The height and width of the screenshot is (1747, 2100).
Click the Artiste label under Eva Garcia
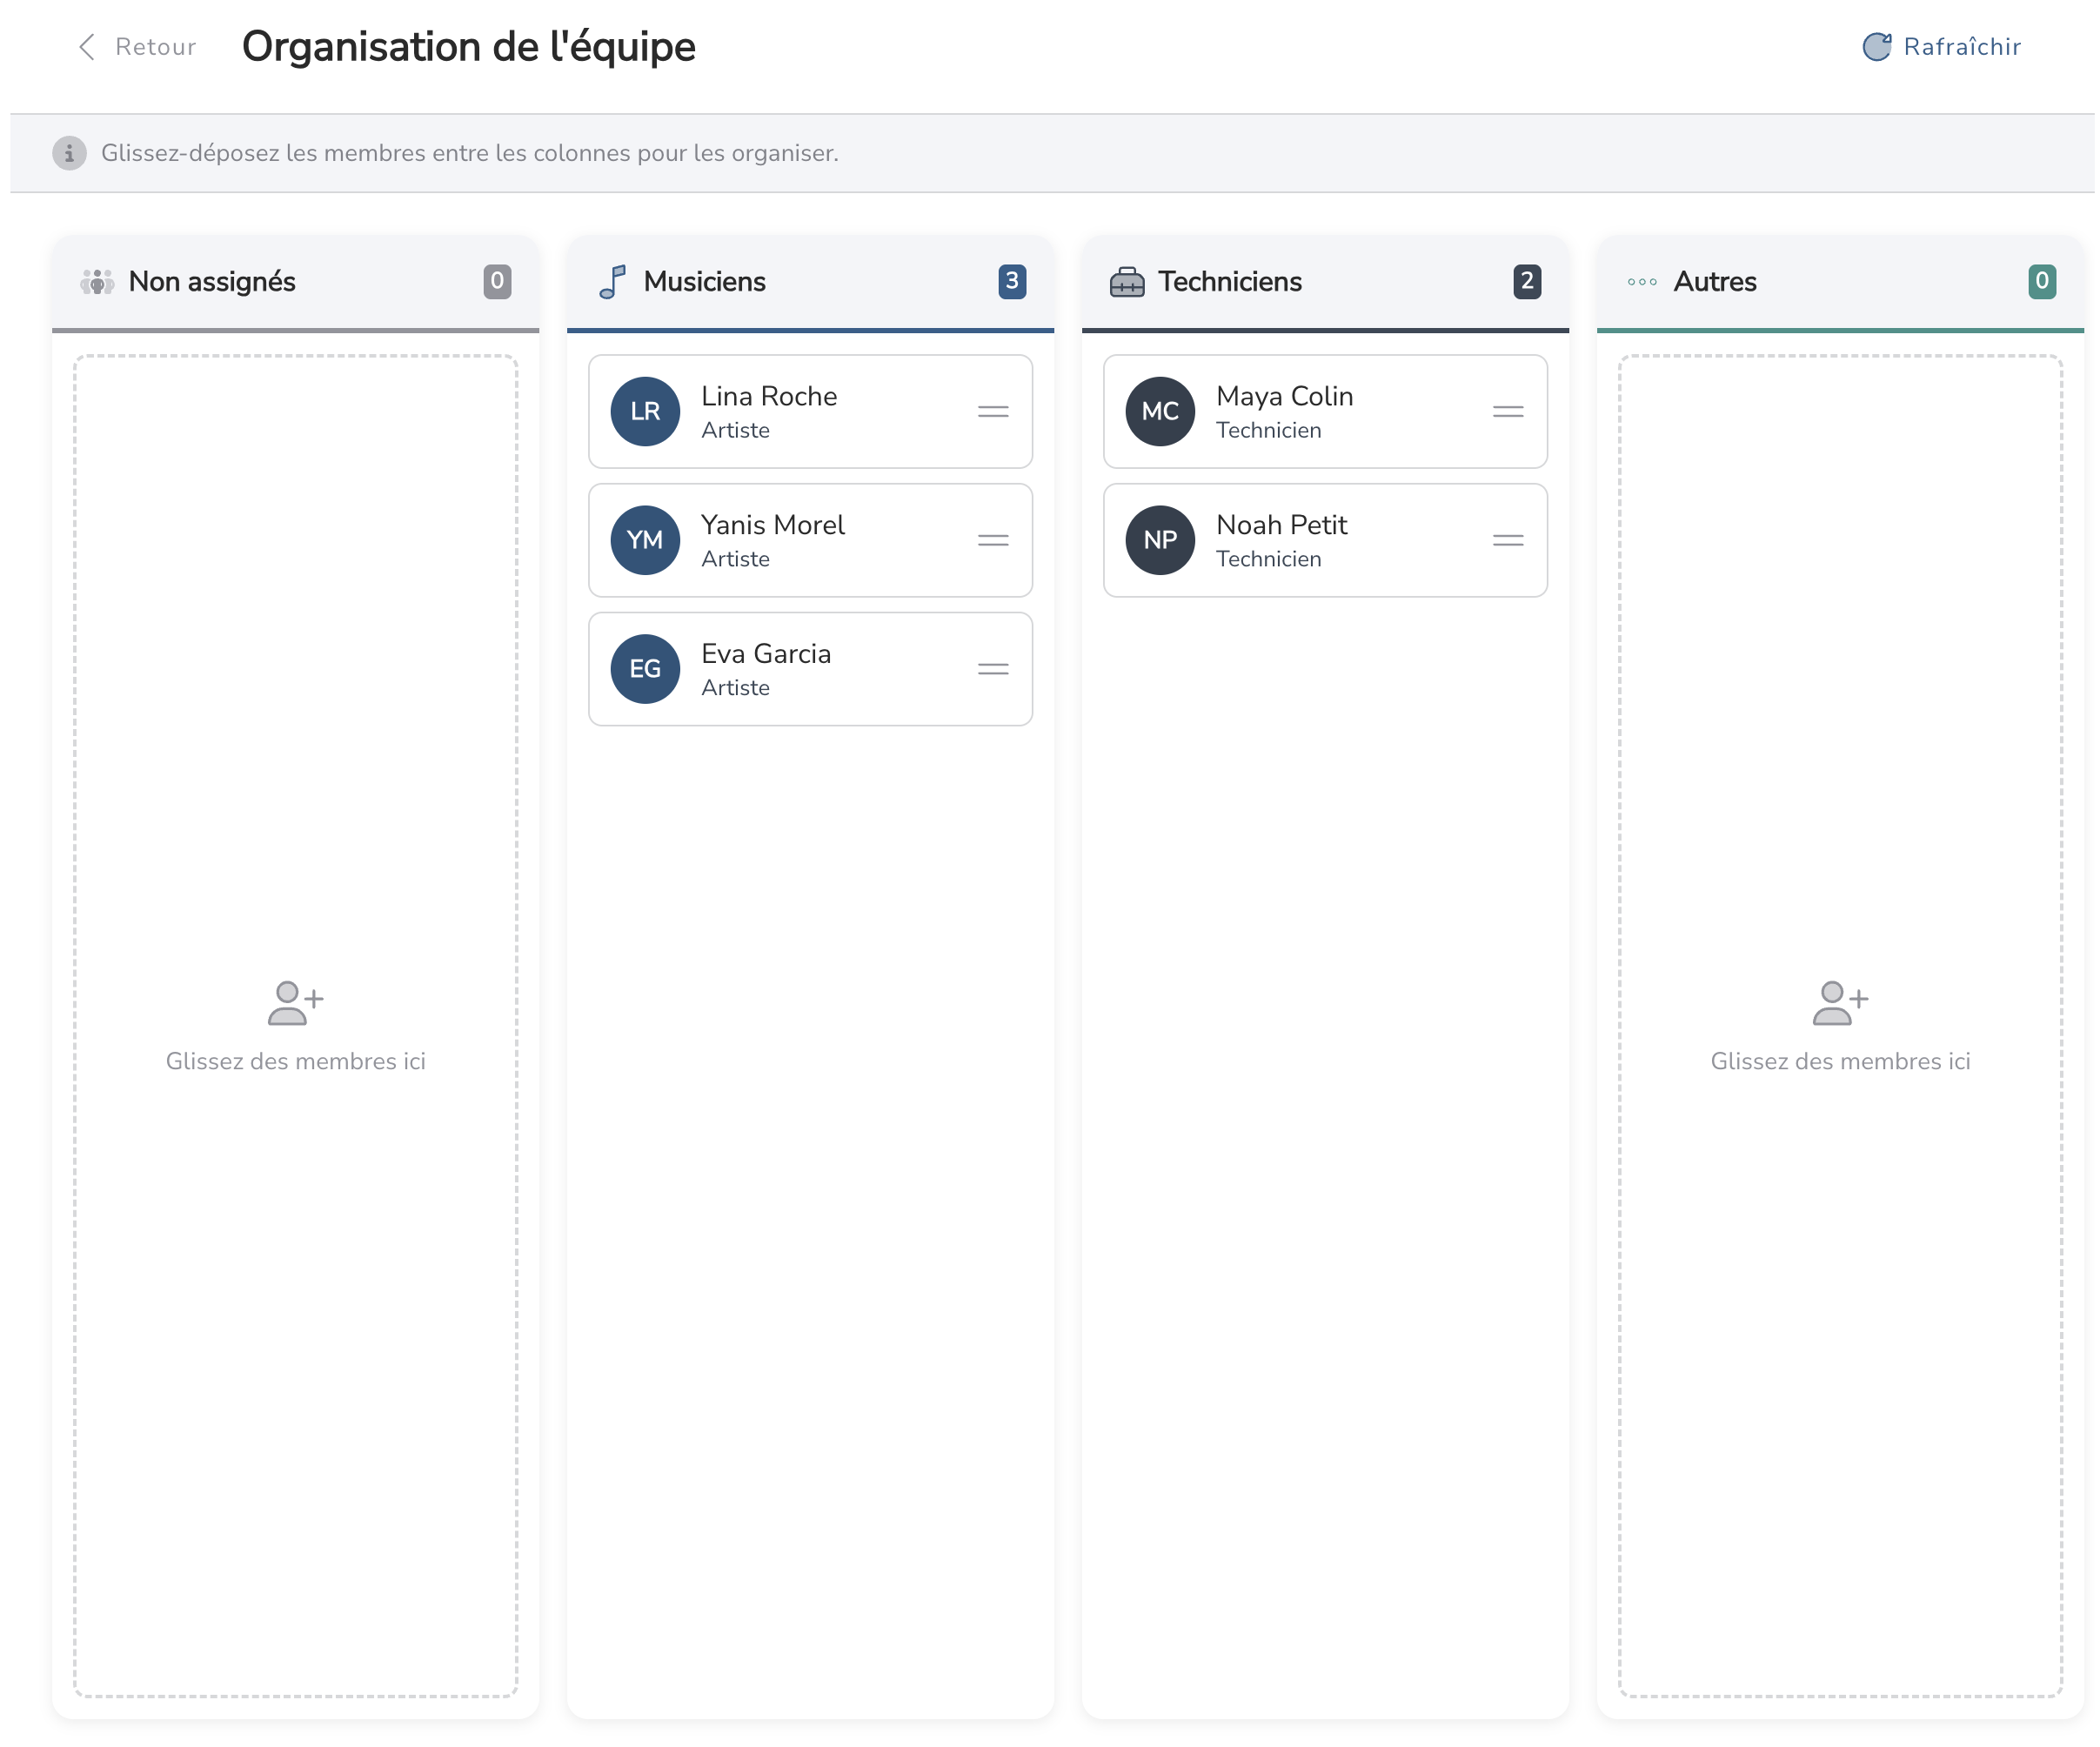pyautogui.click(x=735, y=688)
